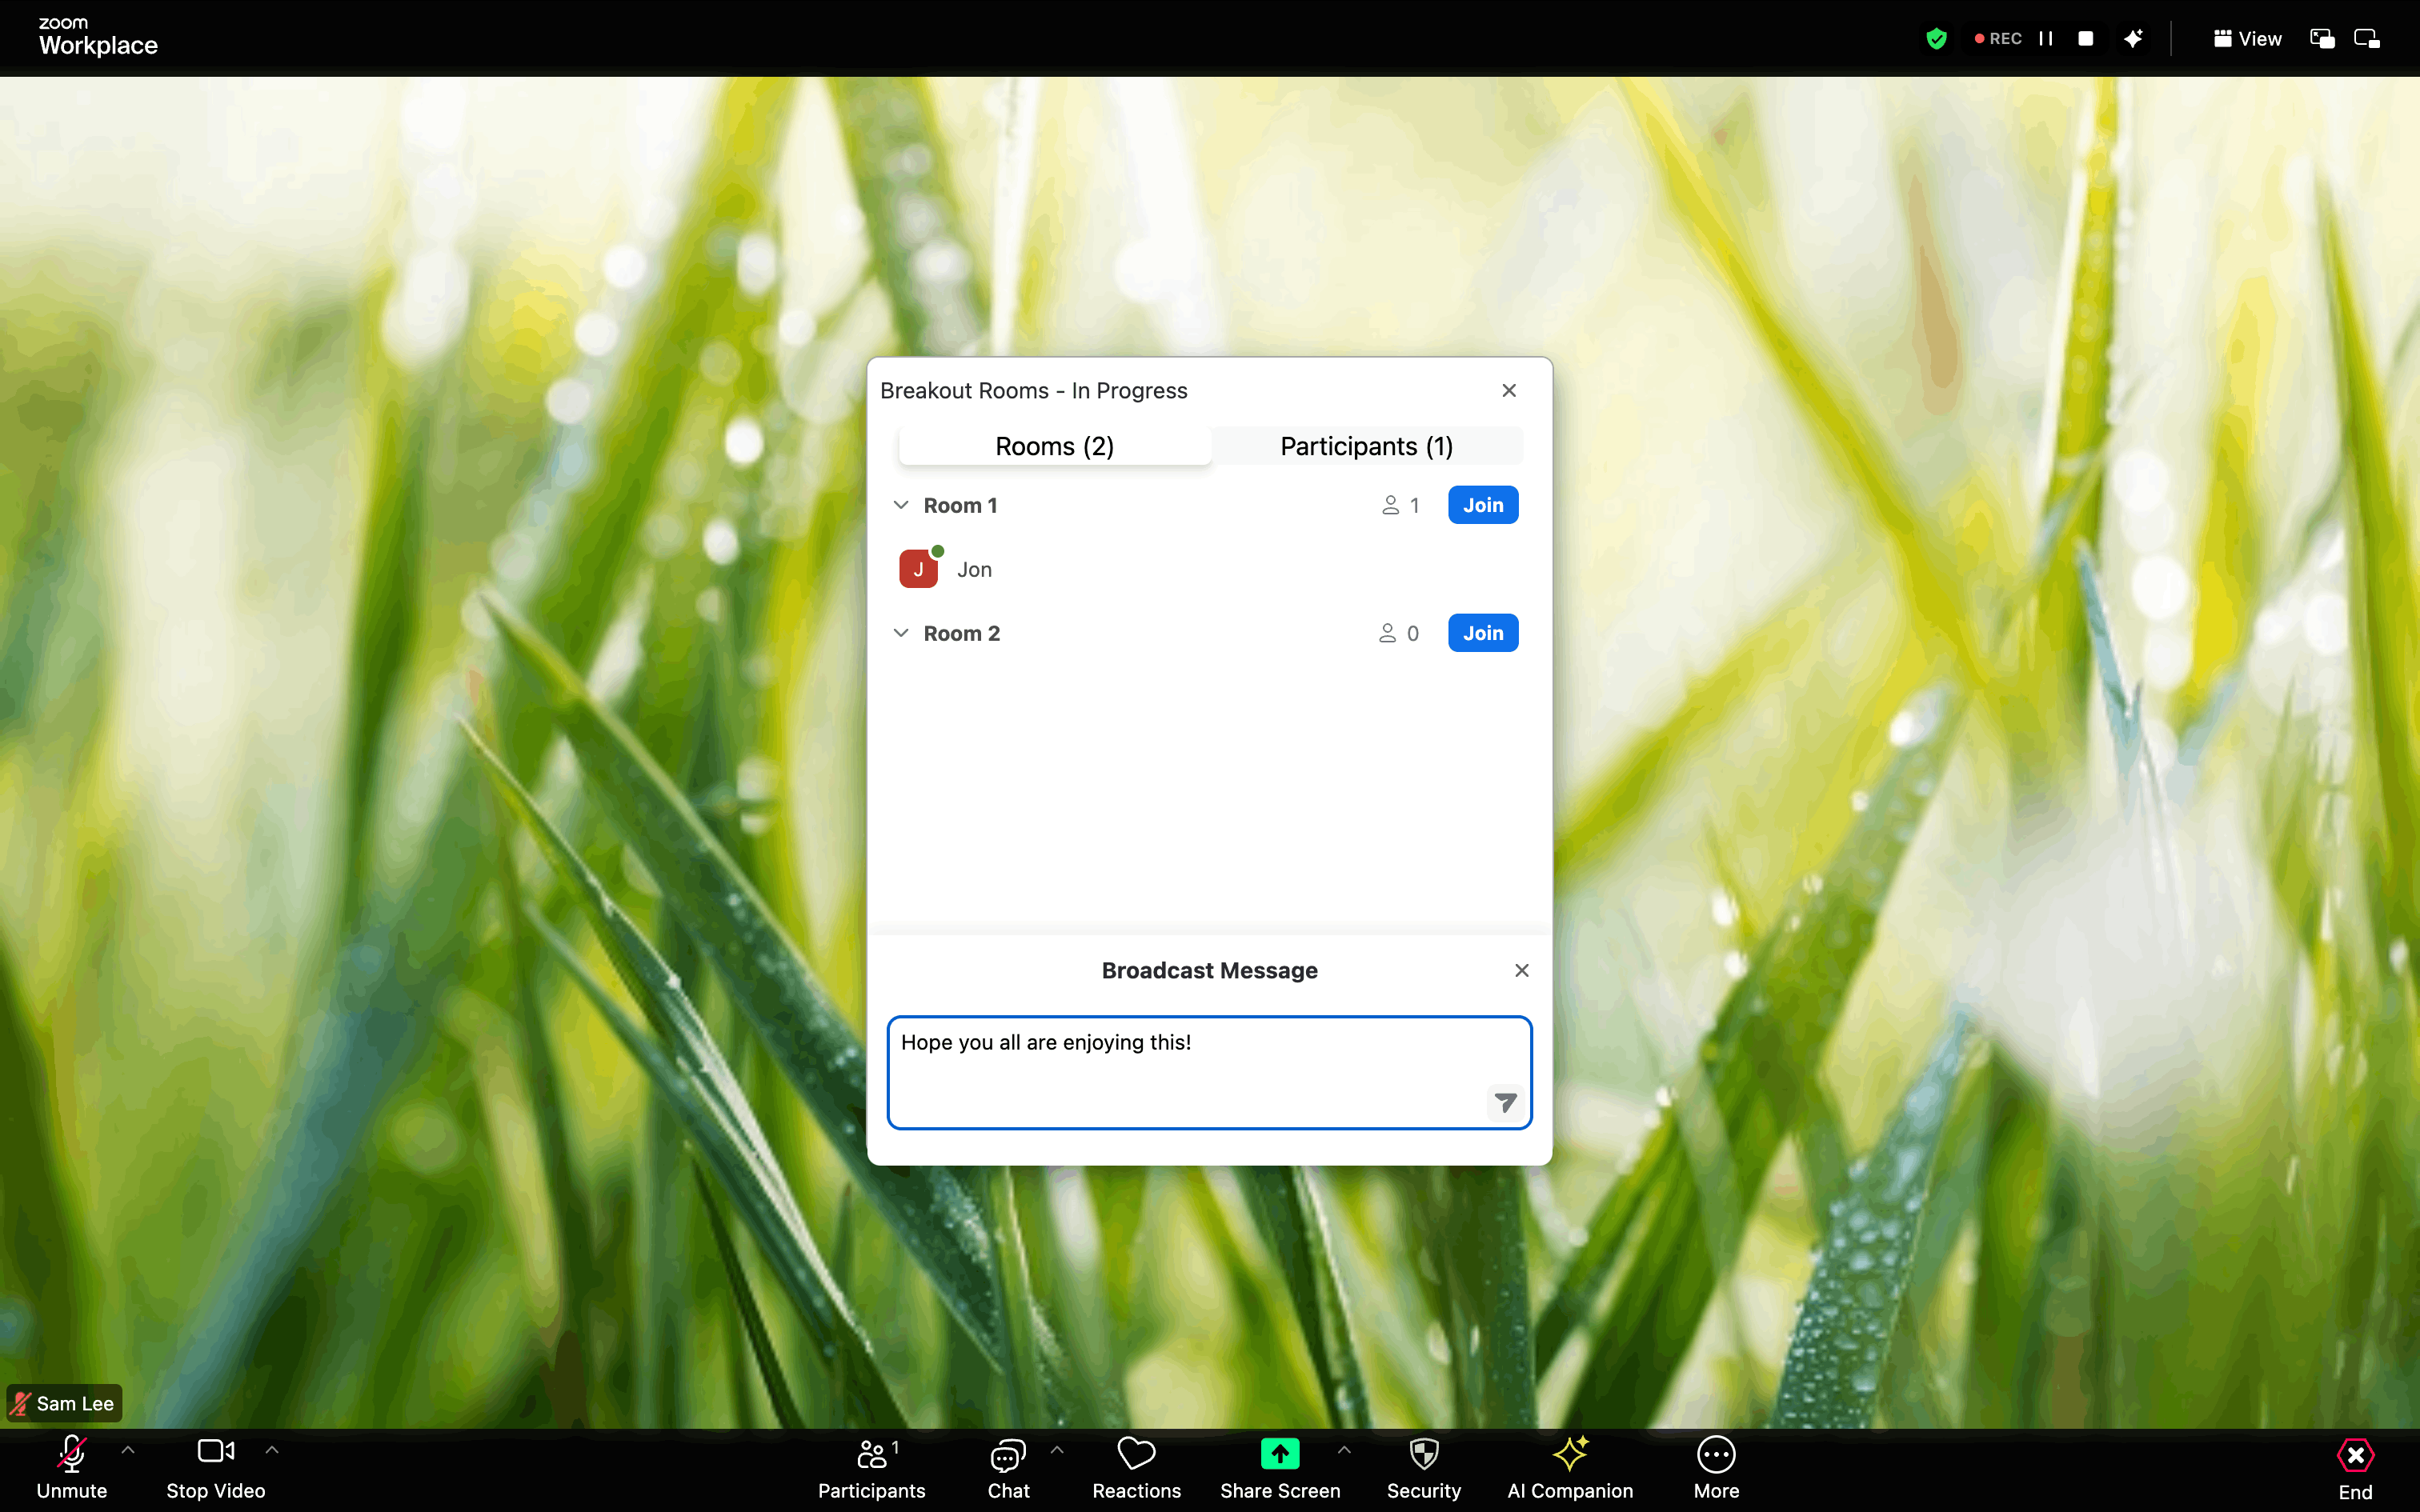Select the Rooms (2) tab

[1055, 446]
